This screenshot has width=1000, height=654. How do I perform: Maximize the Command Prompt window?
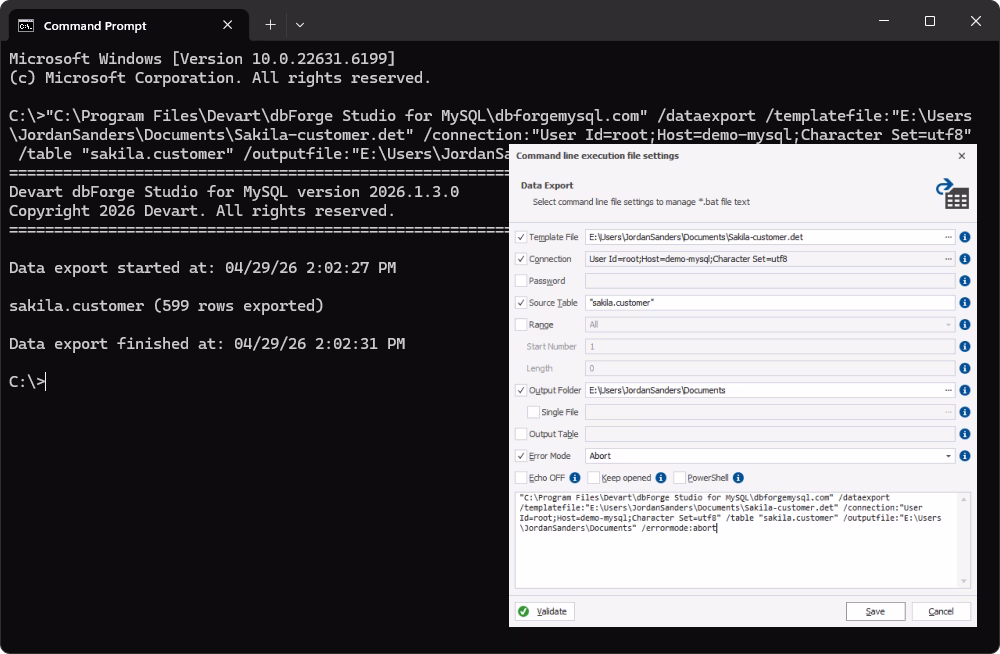coord(930,21)
